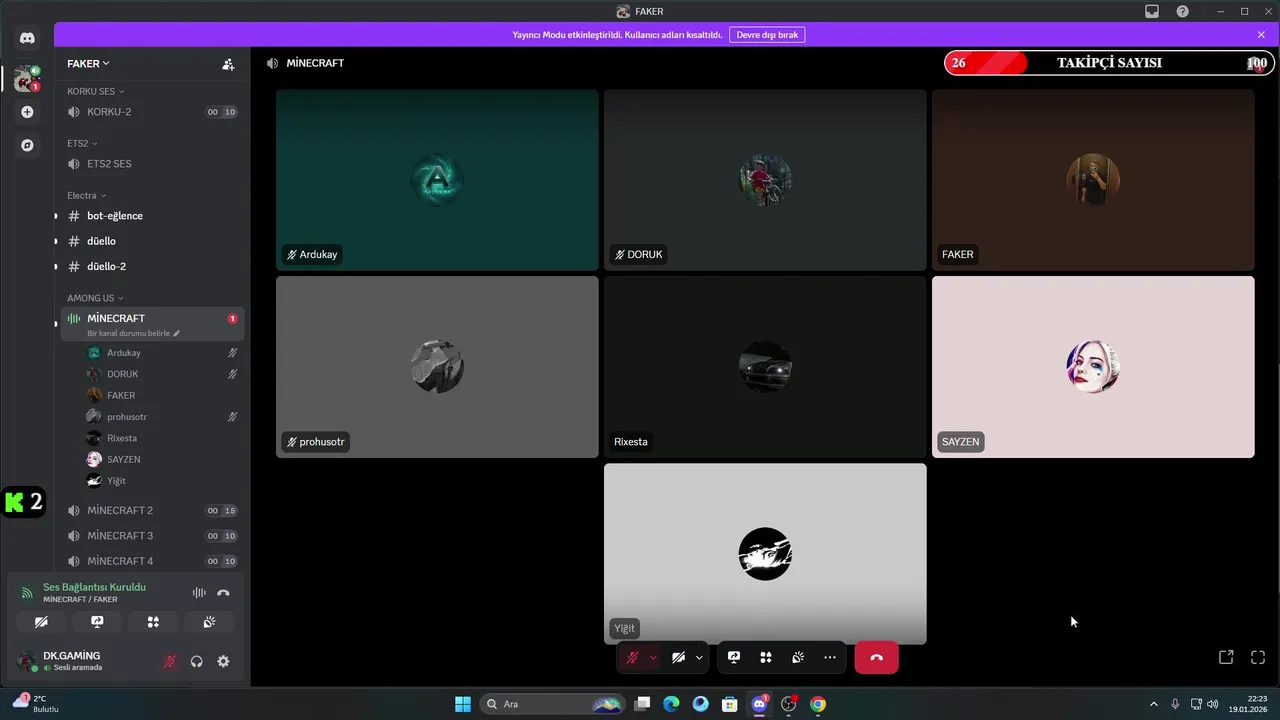Open Discord direct messages home
Viewport: 1280px width, 720px height.
27,38
